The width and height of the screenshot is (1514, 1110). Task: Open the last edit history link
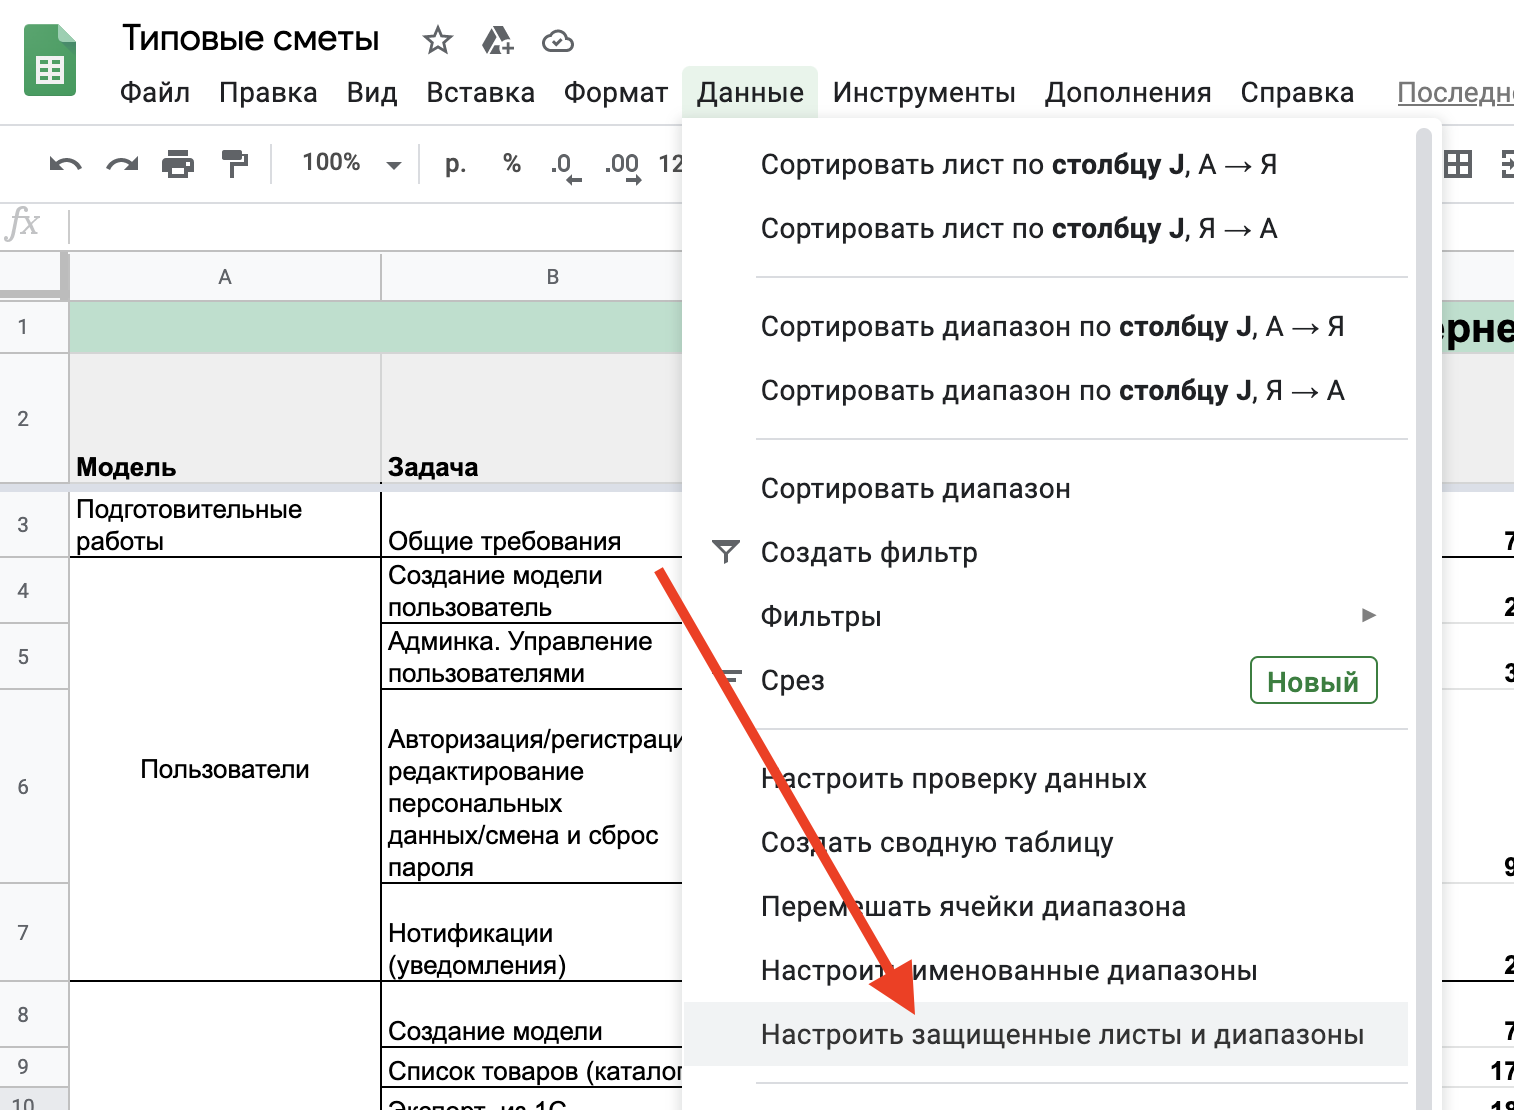point(1454,93)
